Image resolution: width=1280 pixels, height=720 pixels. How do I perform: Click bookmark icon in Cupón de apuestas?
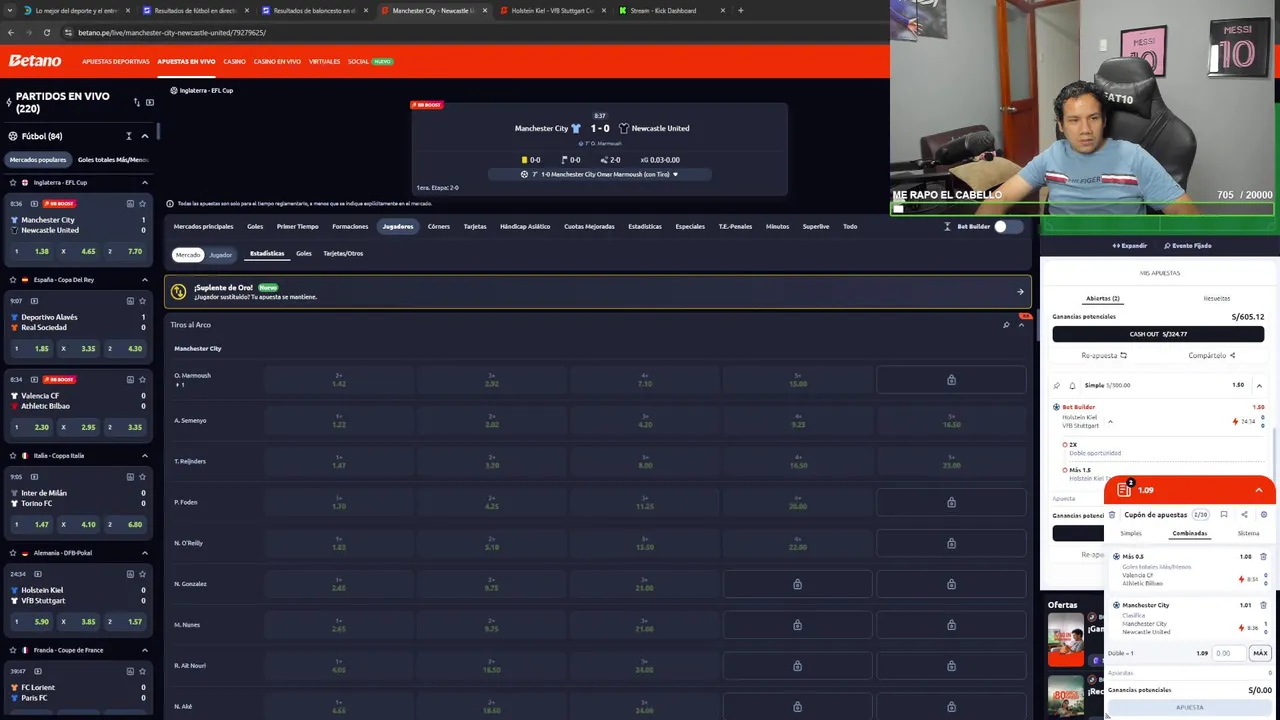(x=1224, y=515)
